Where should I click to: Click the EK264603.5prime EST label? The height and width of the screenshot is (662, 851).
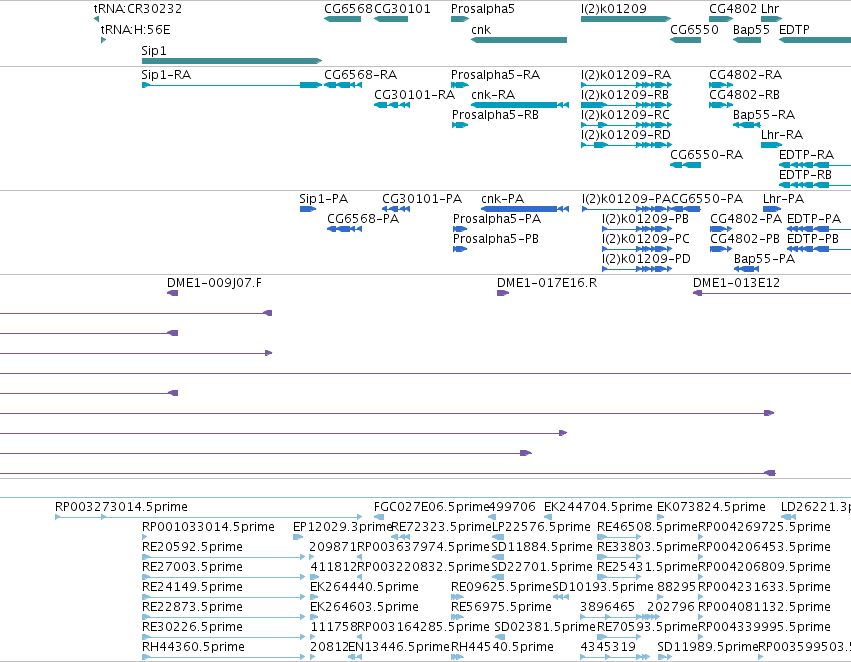pos(364,607)
